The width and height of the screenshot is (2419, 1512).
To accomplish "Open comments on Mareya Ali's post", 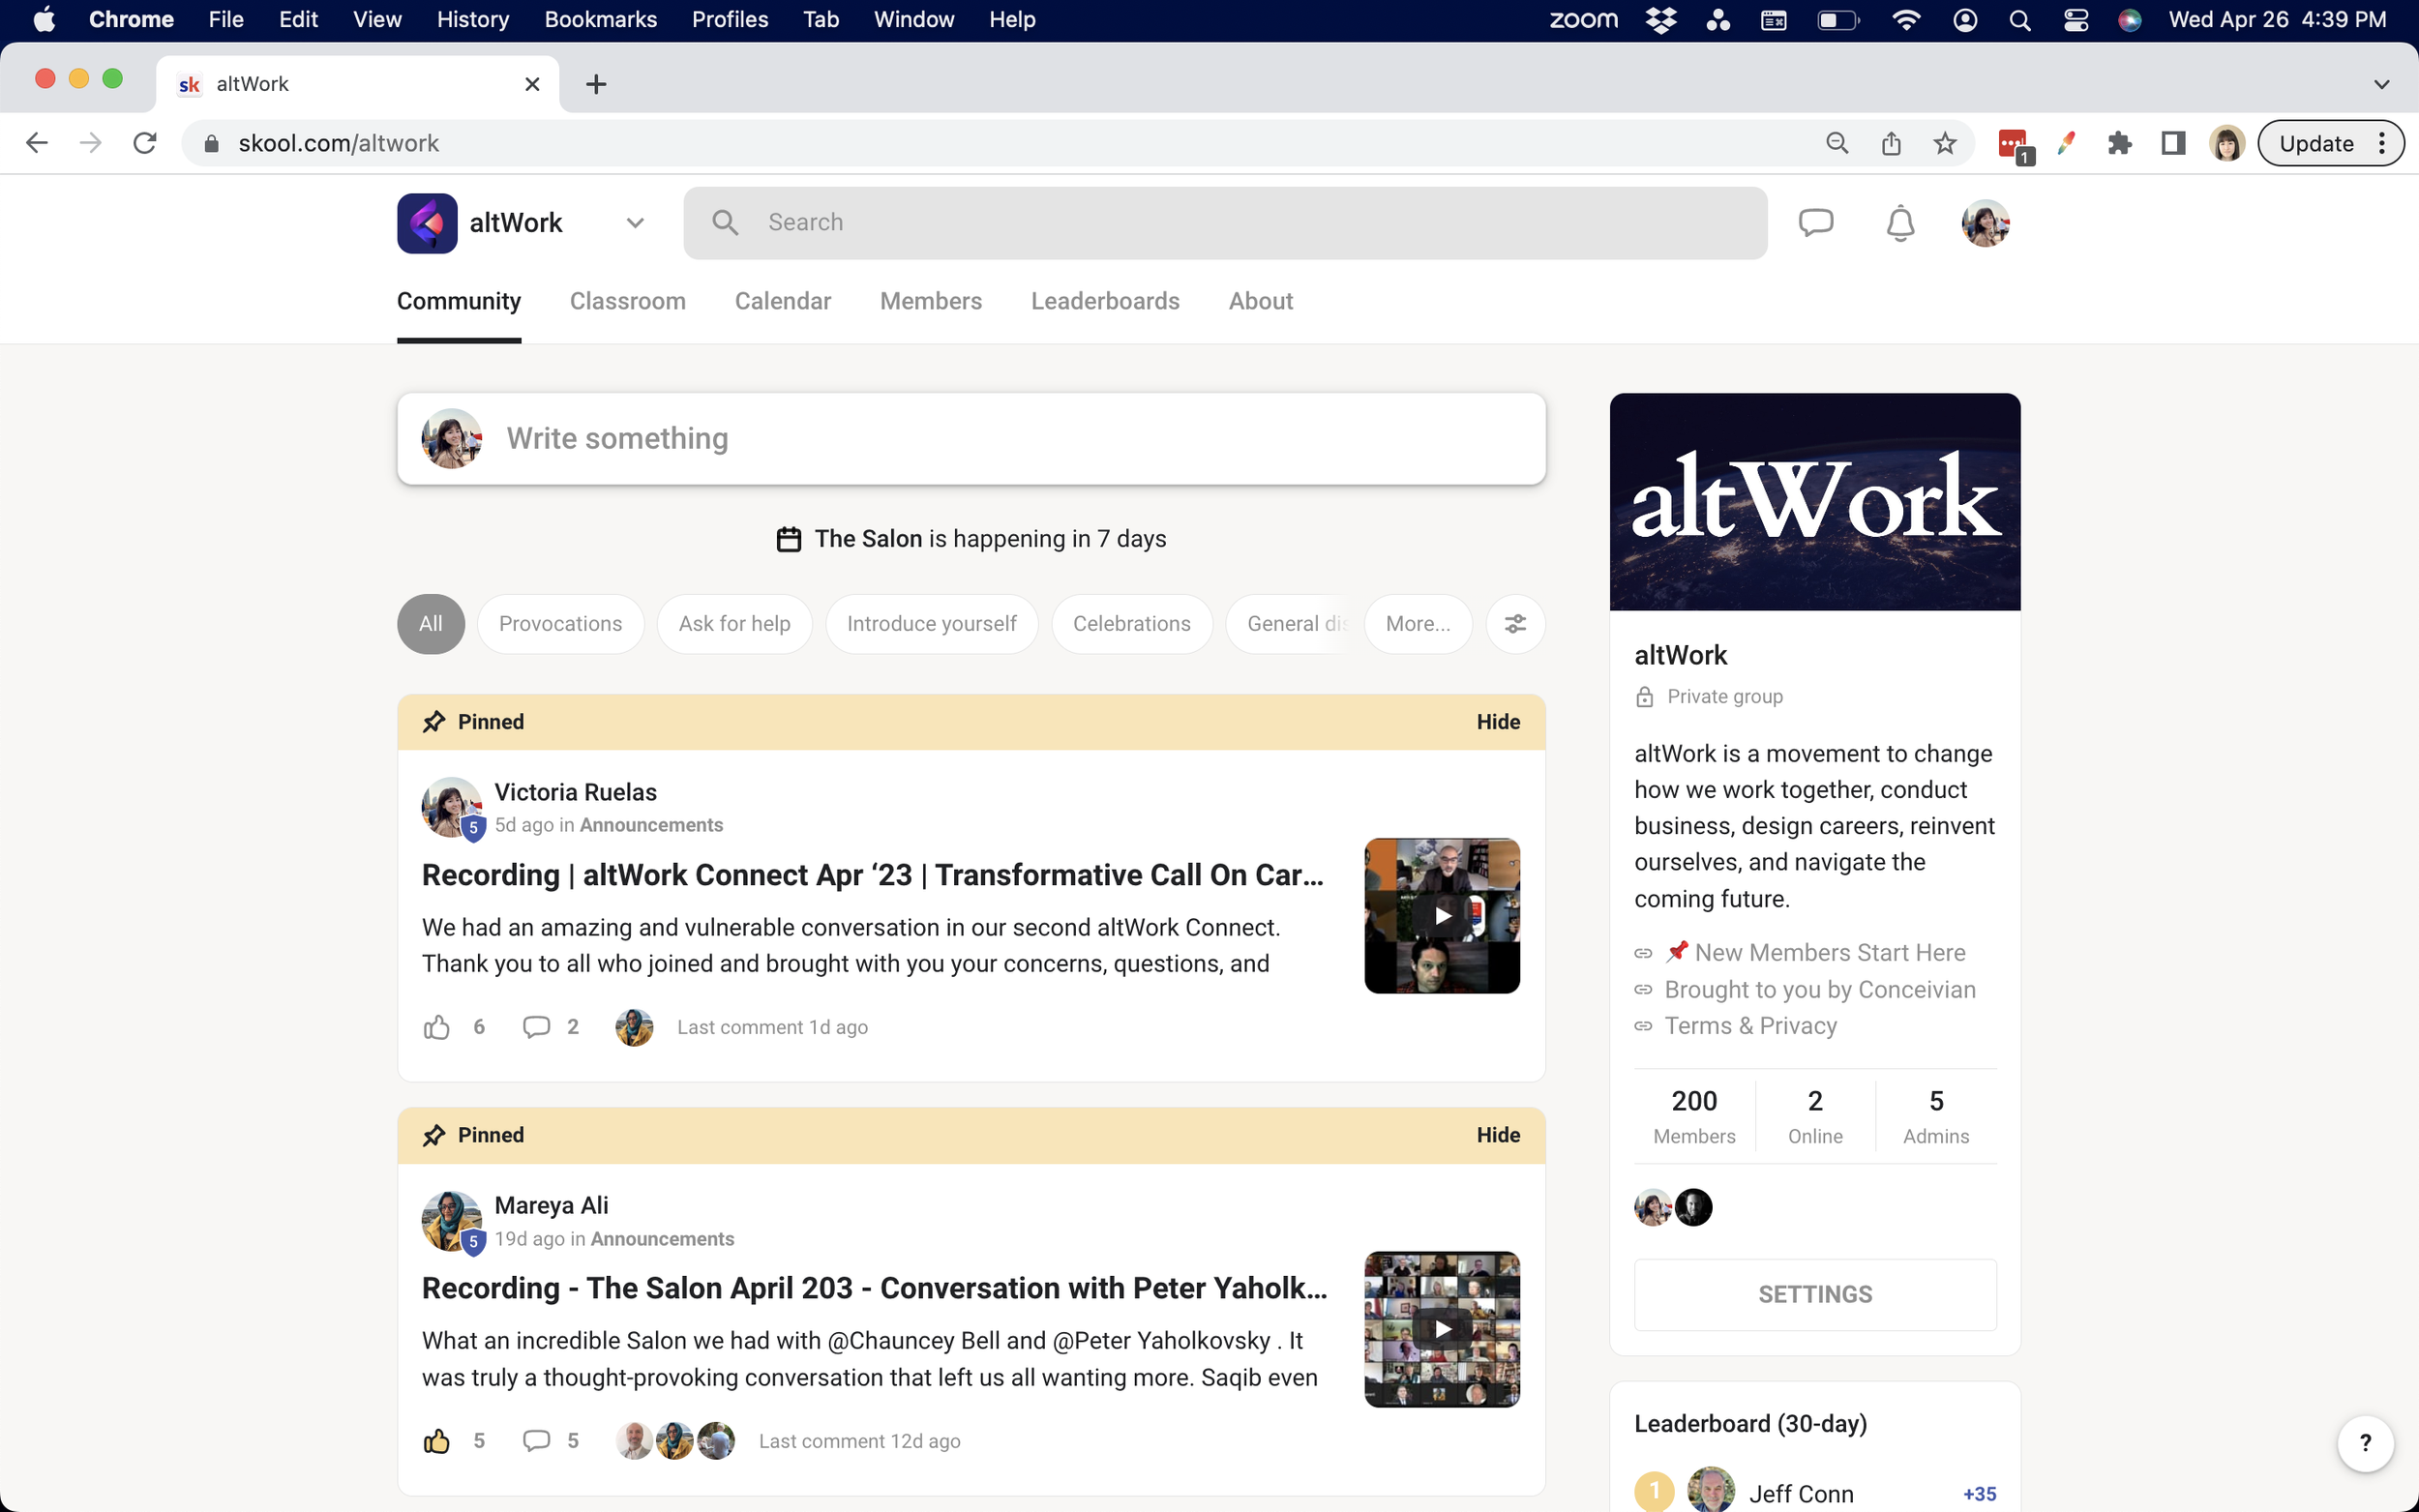I will click(537, 1440).
